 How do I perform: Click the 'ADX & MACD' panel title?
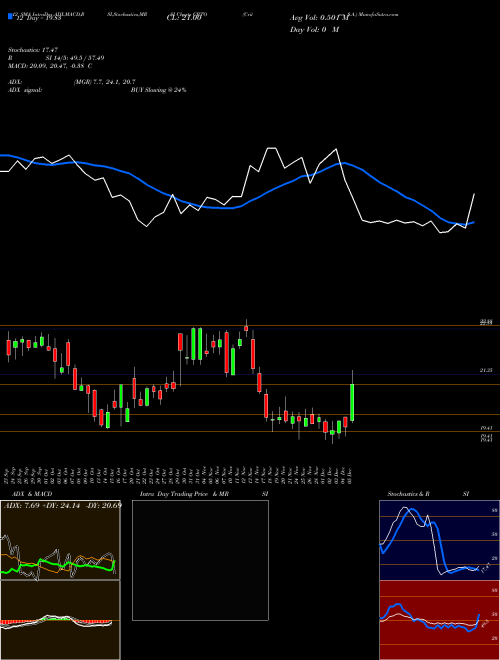click(x=32, y=494)
